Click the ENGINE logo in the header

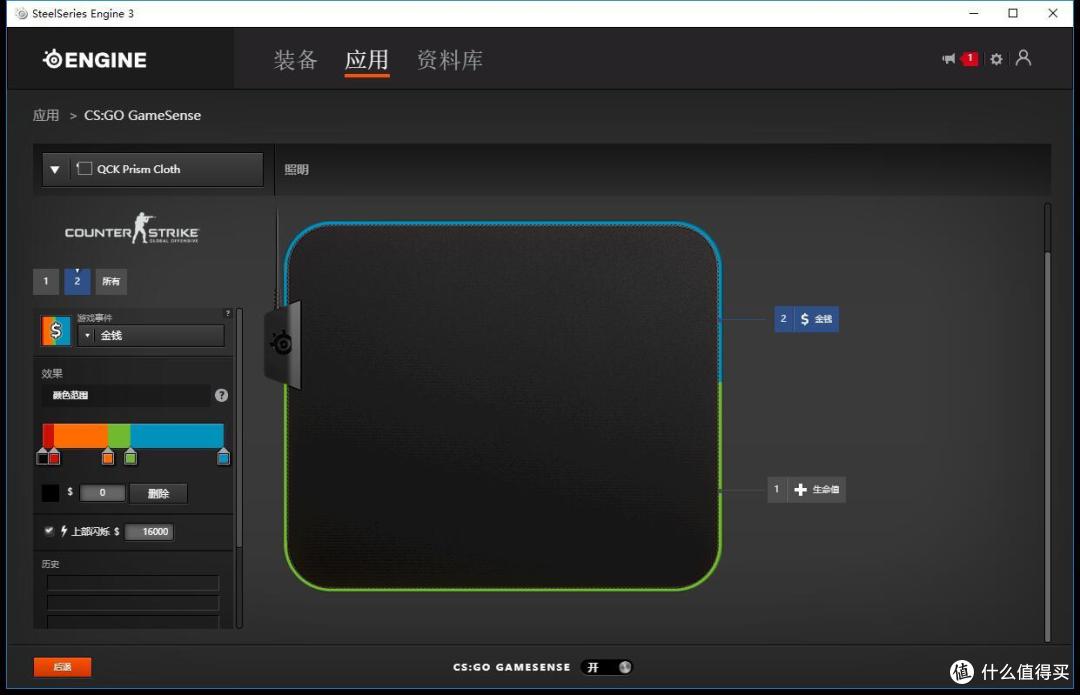point(95,60)
